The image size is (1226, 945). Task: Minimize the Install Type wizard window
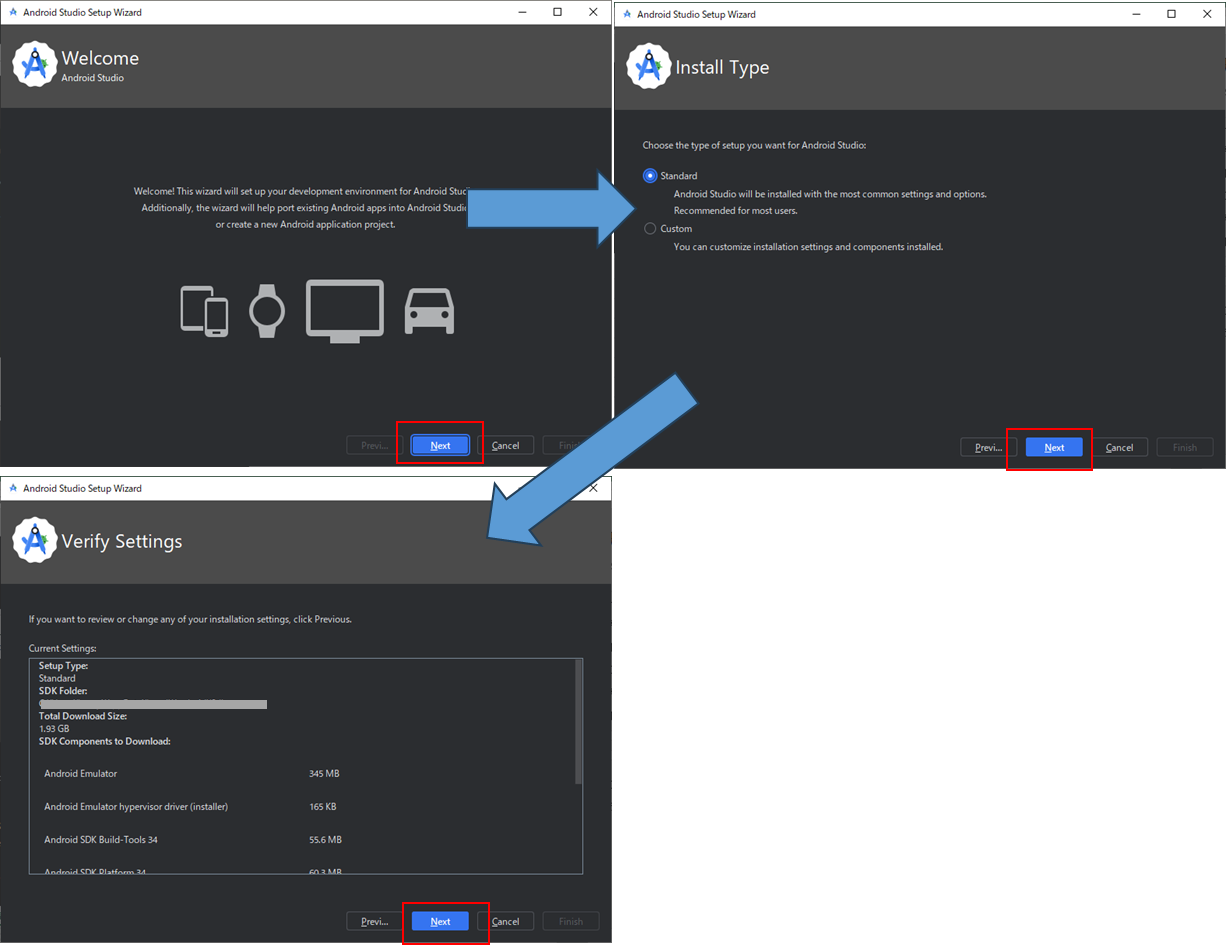1137,14
